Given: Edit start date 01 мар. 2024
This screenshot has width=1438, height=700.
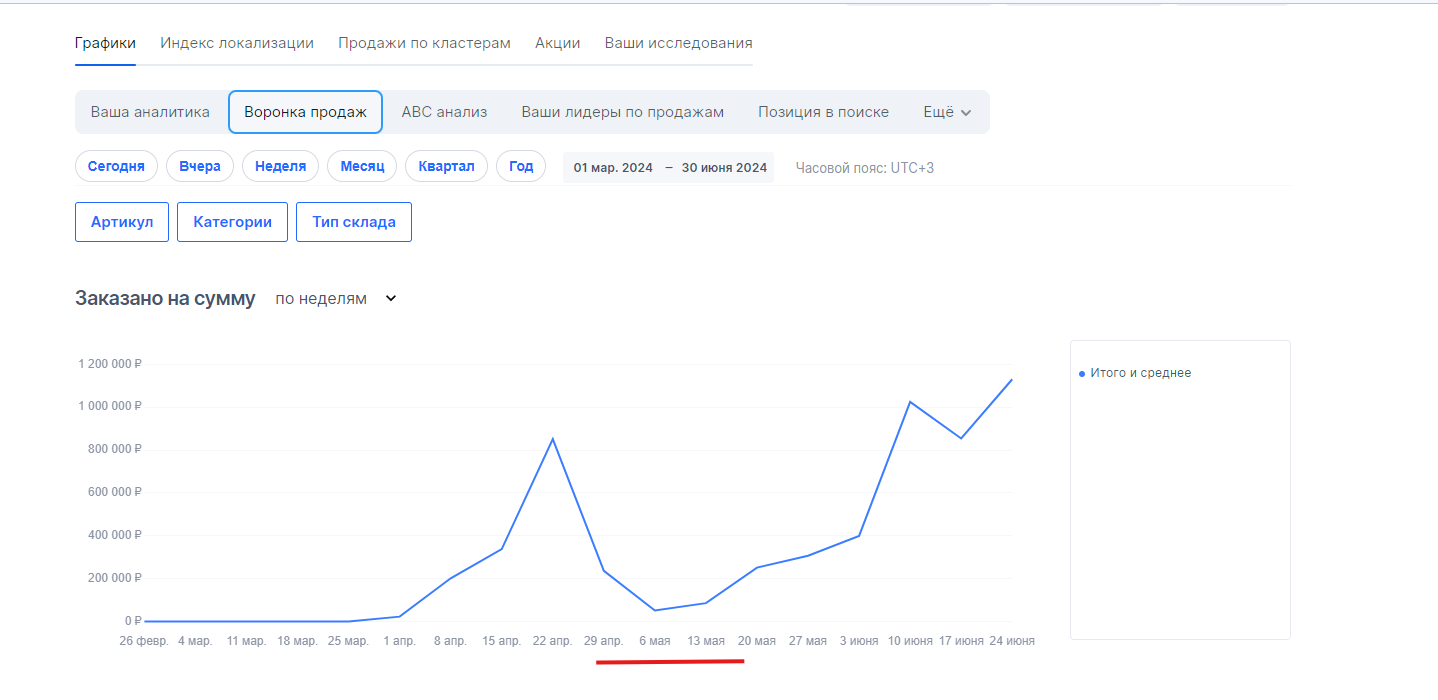Looking at the screenshot, I should pyautogui.click(x=613, y=168).
